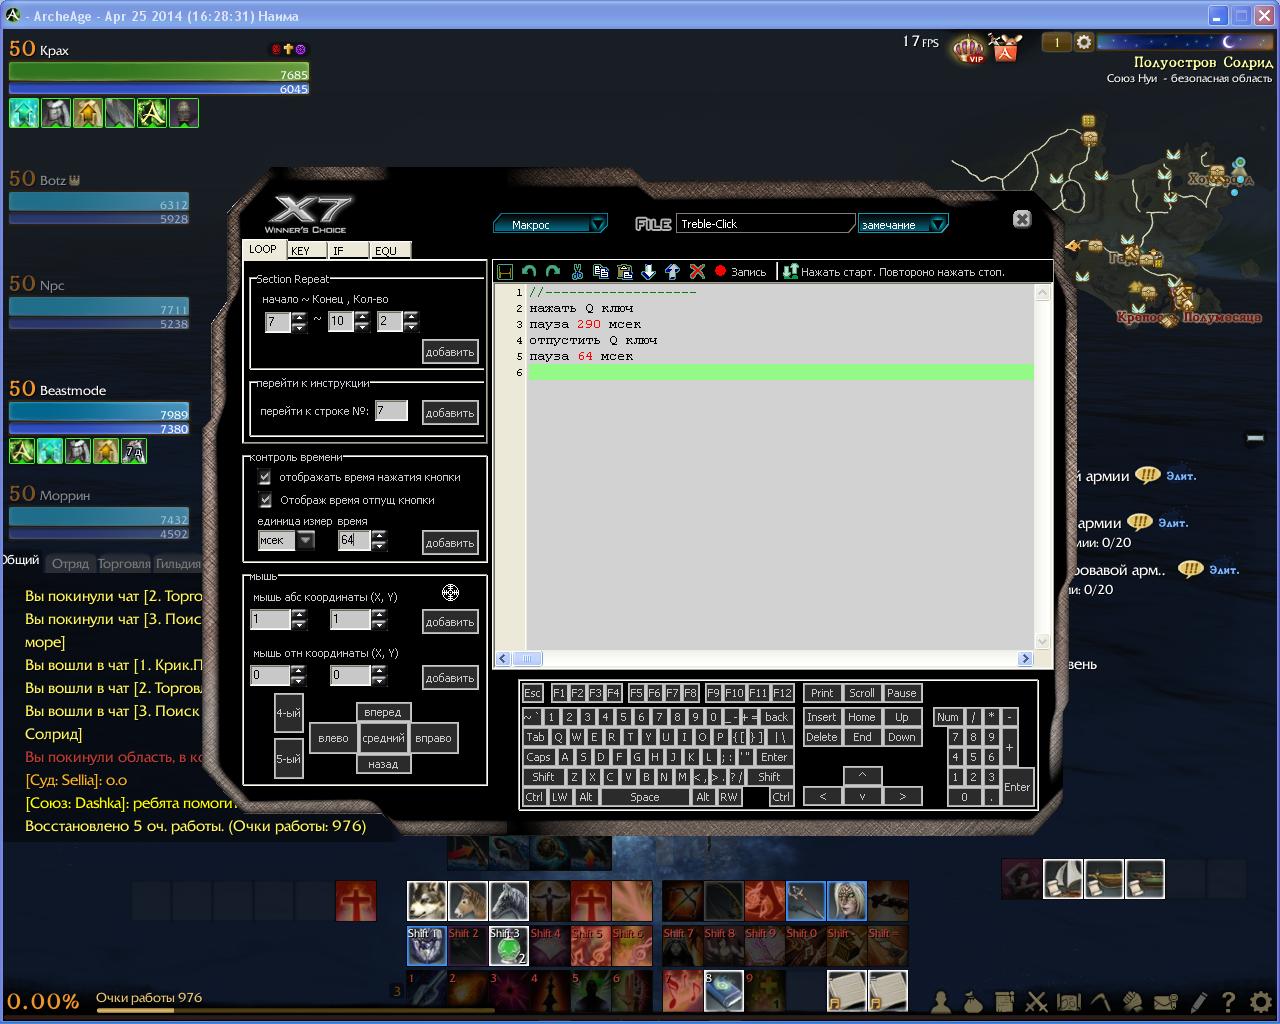
Task: Open the mail envelope icon
Action: point(1165,1000)
